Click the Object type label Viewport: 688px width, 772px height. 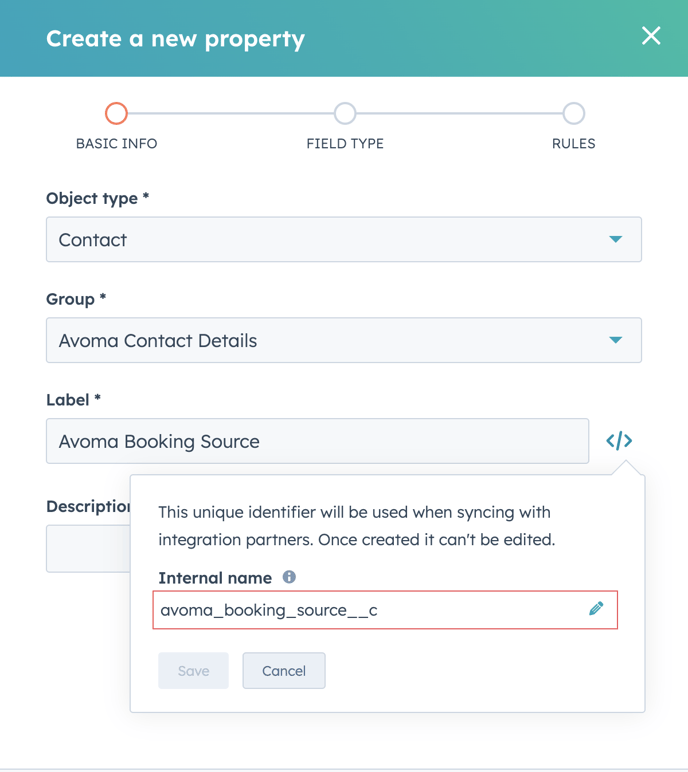(98, 198)
